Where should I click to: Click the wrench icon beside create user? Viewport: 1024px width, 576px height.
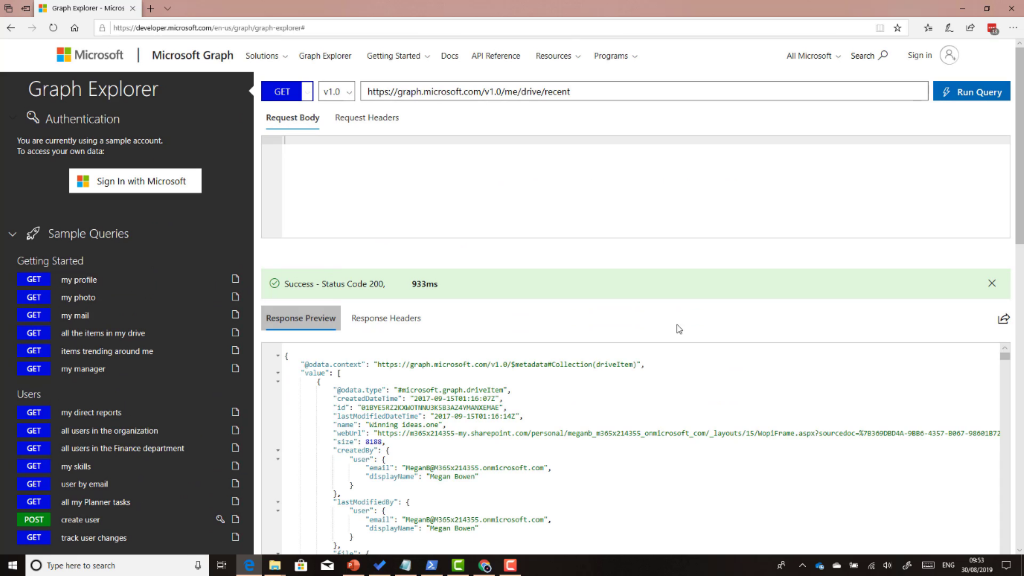pos(220,519)
